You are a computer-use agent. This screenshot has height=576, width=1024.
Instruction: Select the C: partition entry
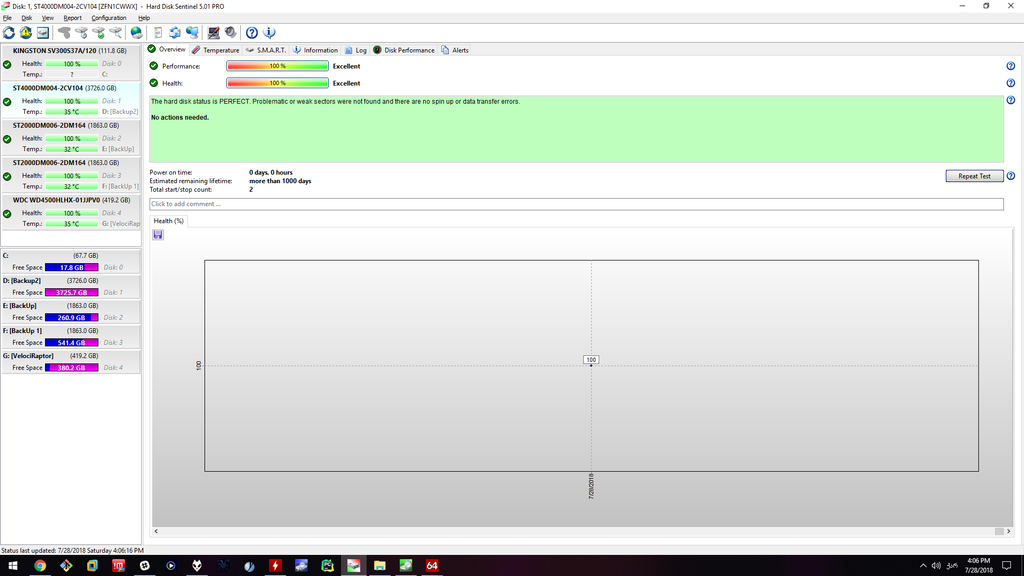click(71, 261)
